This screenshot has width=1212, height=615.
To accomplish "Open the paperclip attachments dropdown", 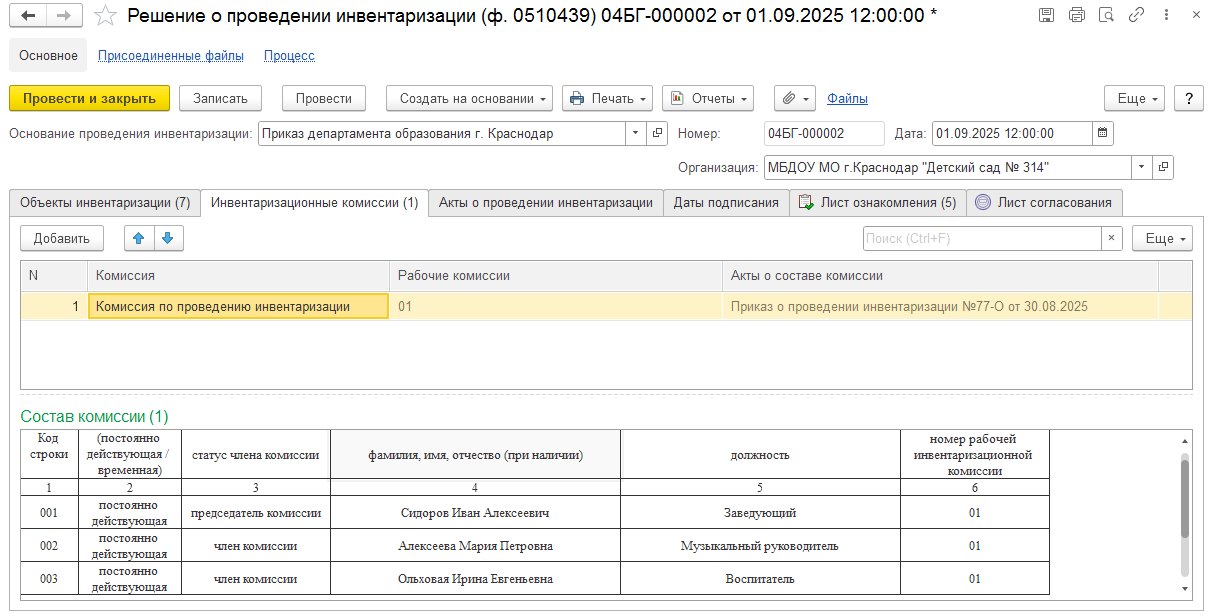I will click(x=795, y=98).
